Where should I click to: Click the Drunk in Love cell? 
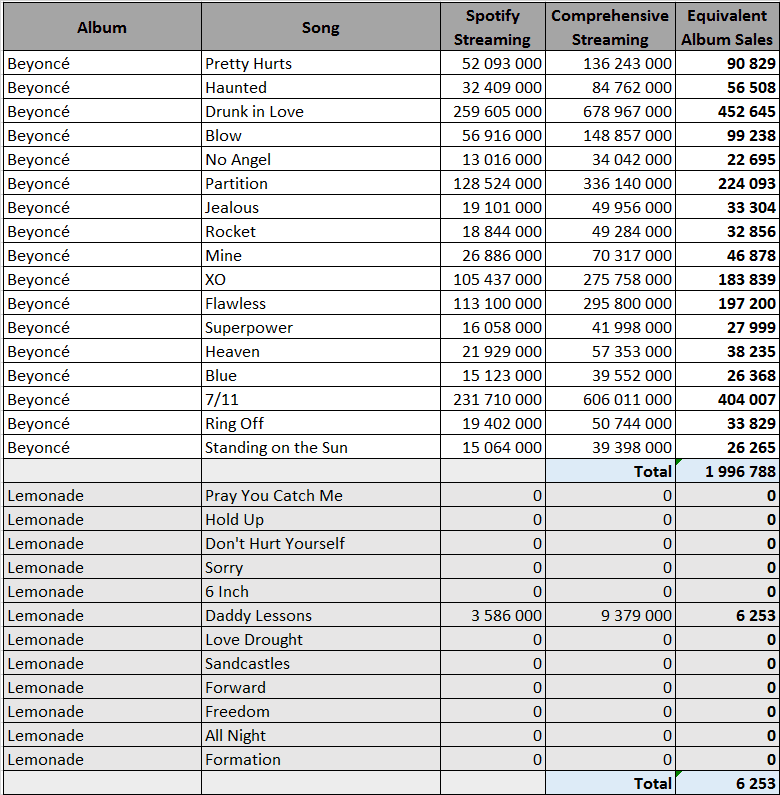(x=321, y=111)
